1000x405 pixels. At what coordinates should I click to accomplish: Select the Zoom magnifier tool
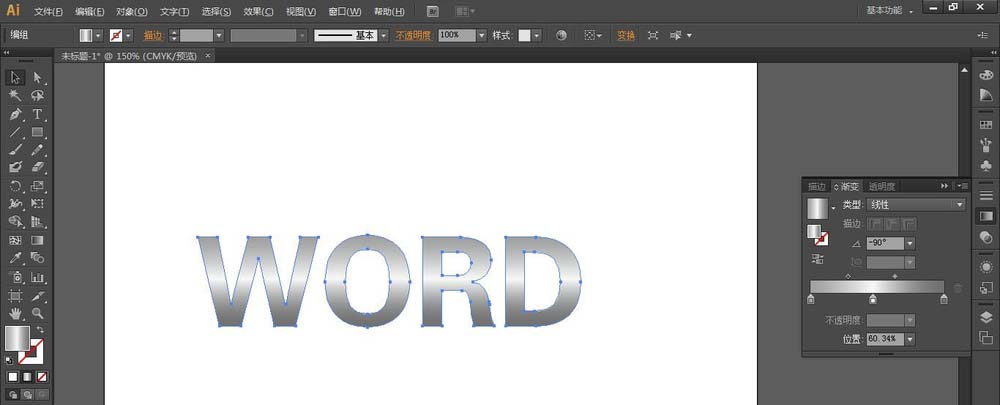tap(38, 314)
